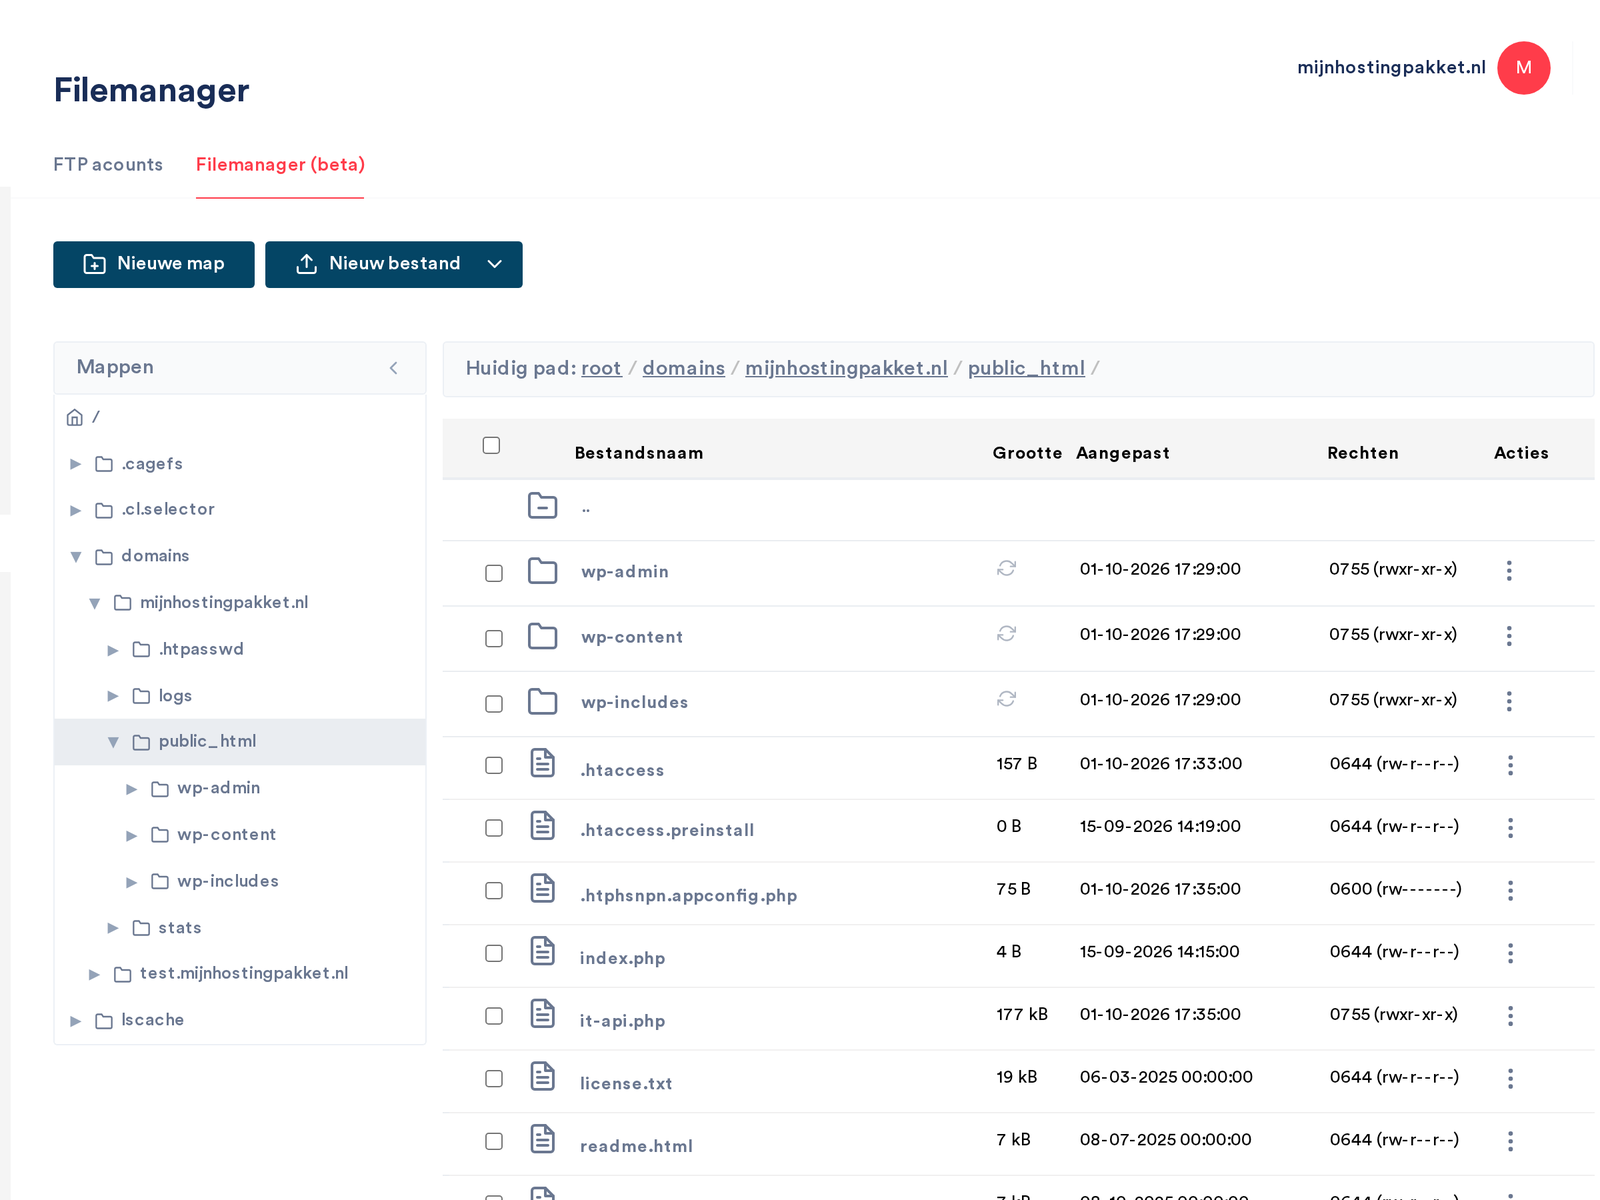Image resolution: width=1600 pixels, height=1200 pixels.
Task: Select lscache in the folder tree
Action: tap(152, 1020)
